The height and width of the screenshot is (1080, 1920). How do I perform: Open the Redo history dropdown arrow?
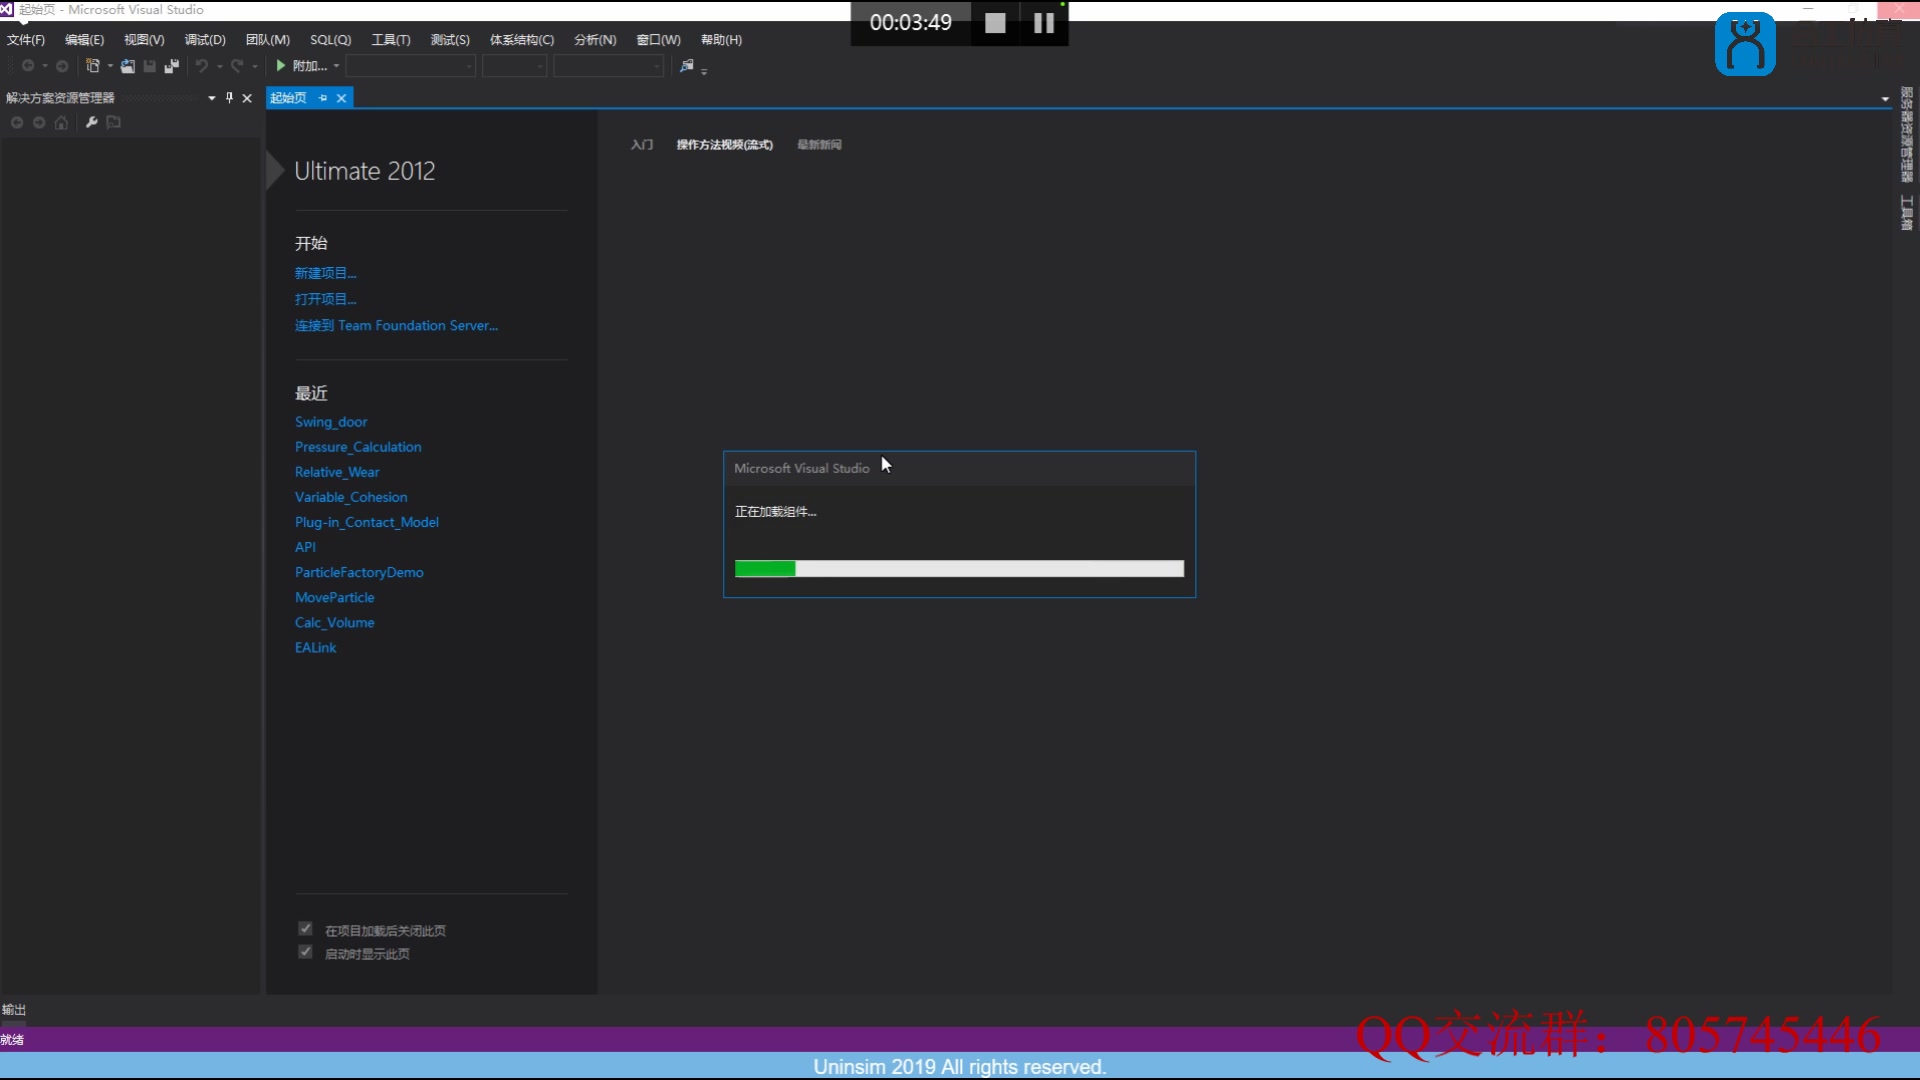(x=255, y=66)
